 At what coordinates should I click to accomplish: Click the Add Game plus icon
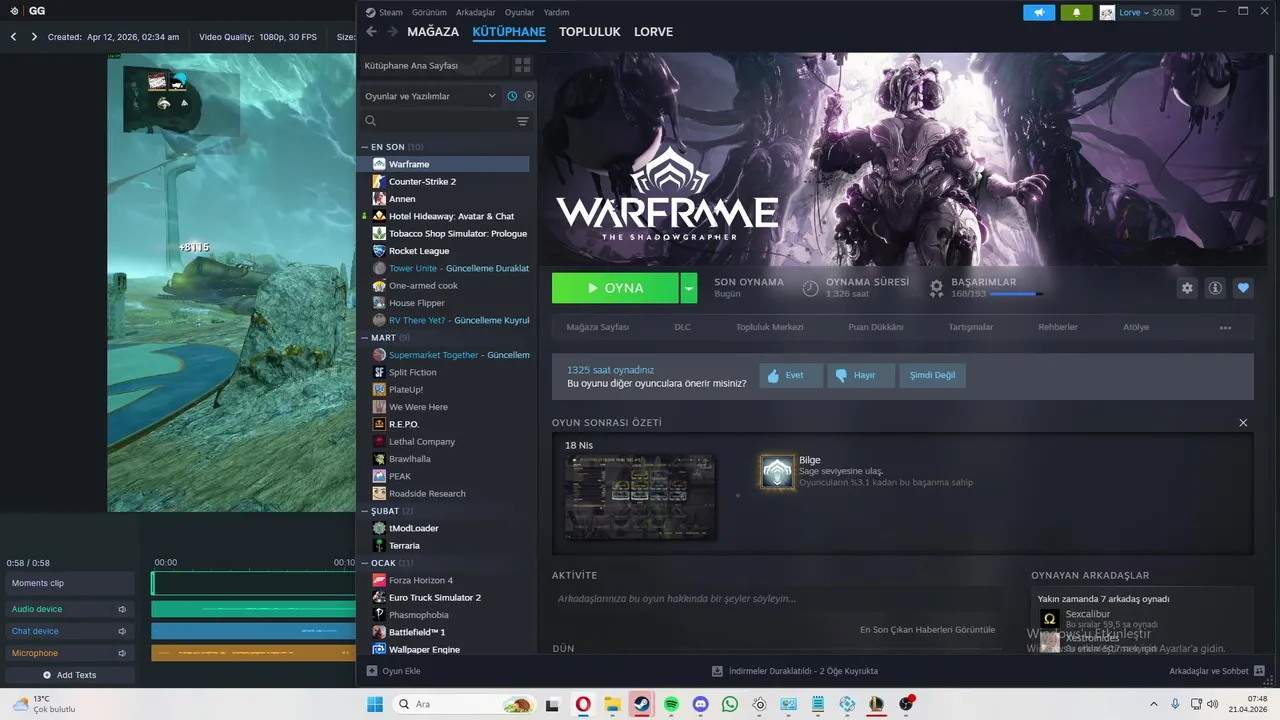tap(372, 671)
